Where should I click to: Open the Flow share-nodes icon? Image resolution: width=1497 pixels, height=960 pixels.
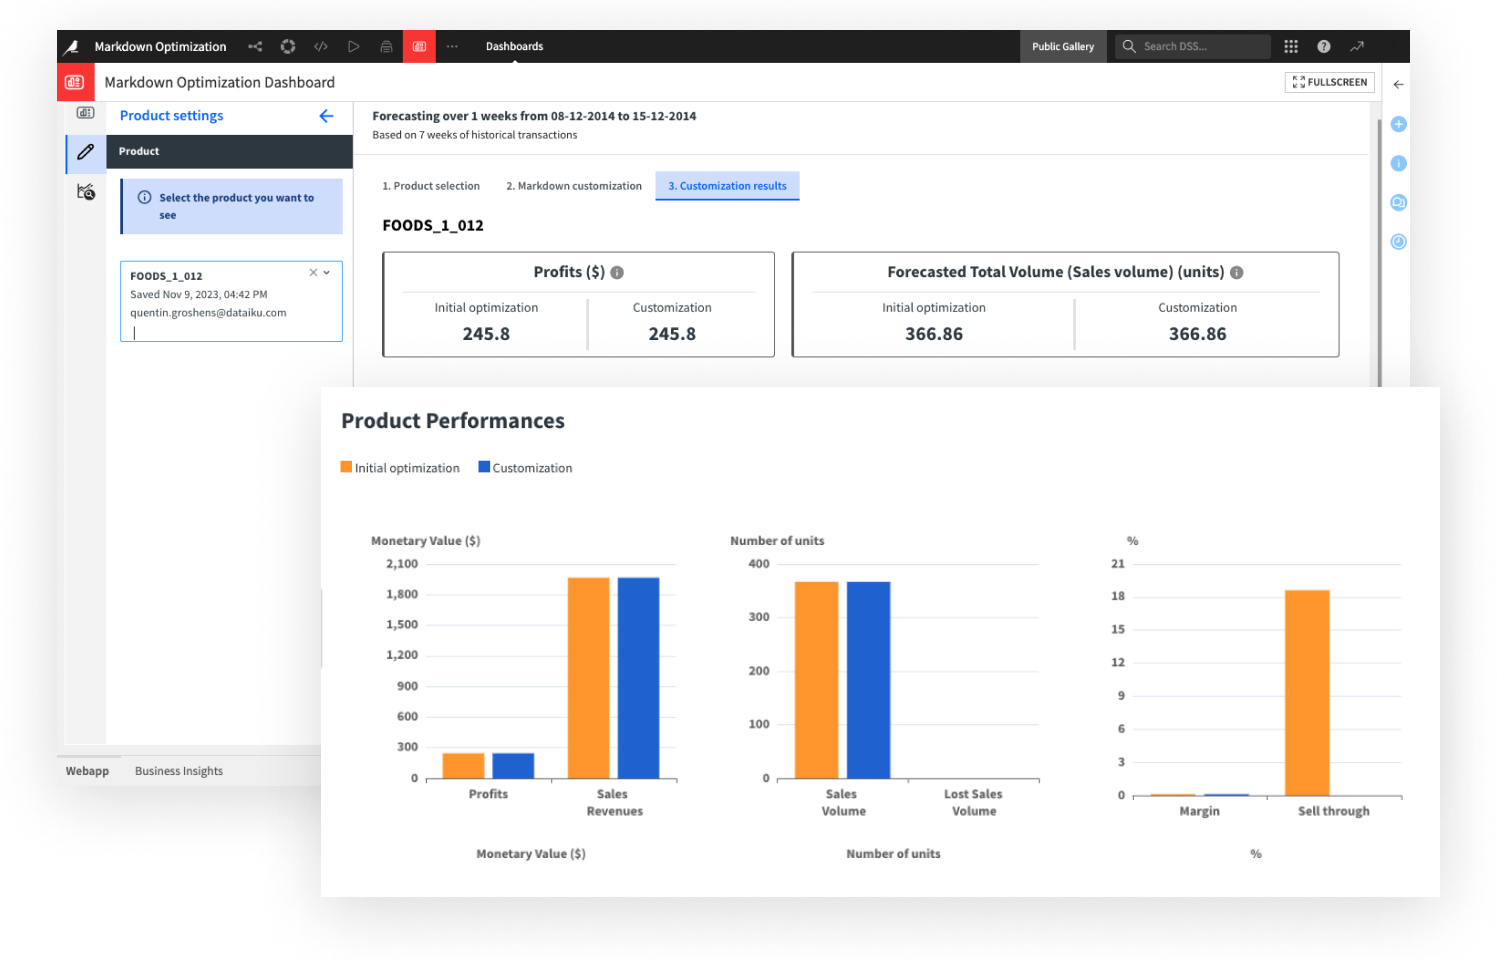click(x=255, y=47)
